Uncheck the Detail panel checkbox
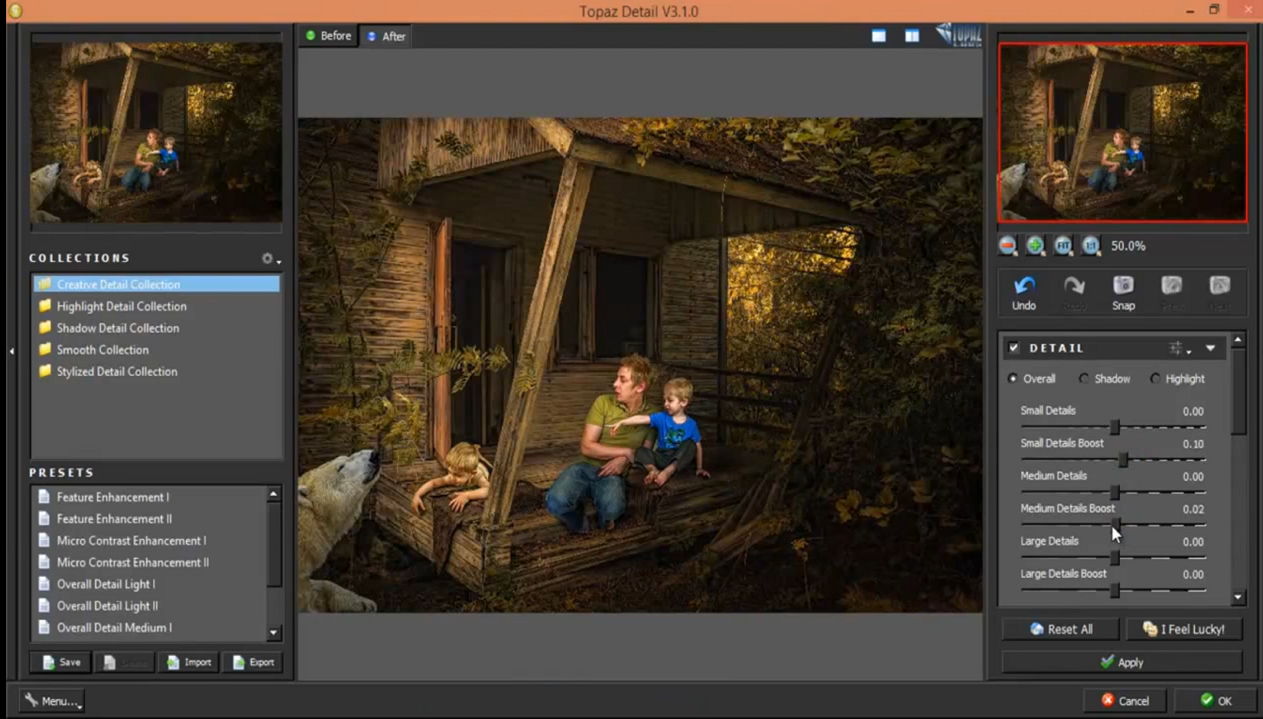 click(1014, 348)
